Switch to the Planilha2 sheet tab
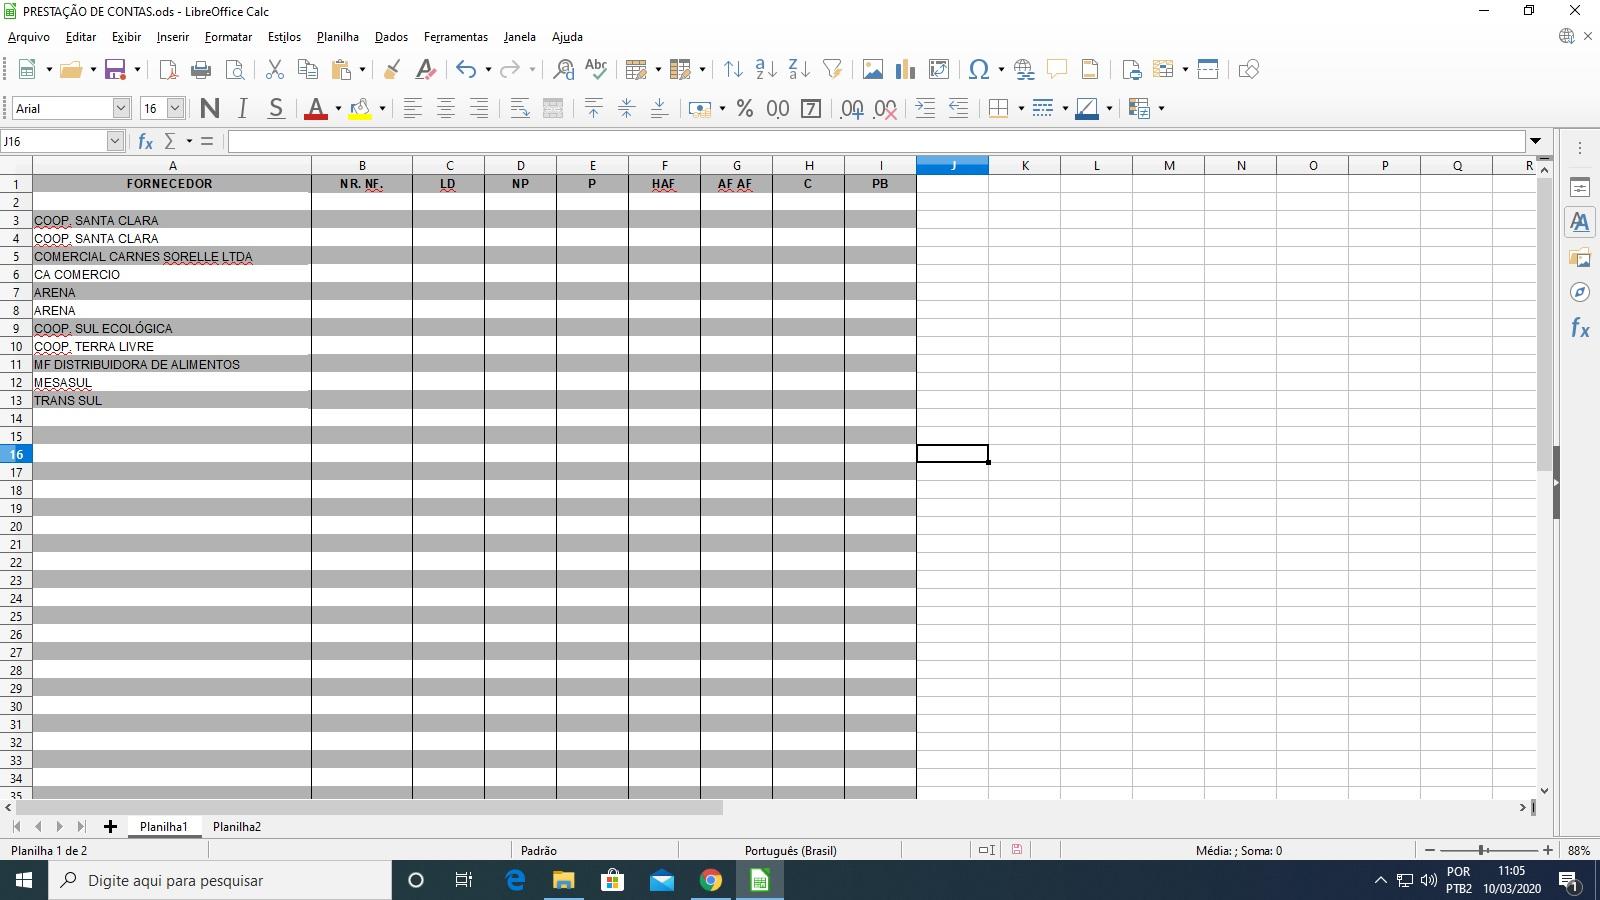 (237, 826)
